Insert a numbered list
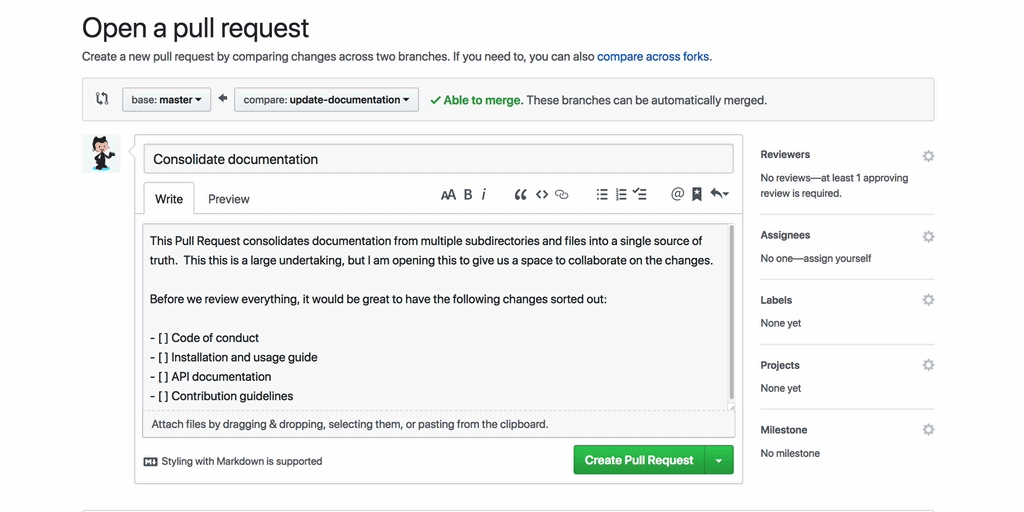1024x512 pixels. coord(621,195)
